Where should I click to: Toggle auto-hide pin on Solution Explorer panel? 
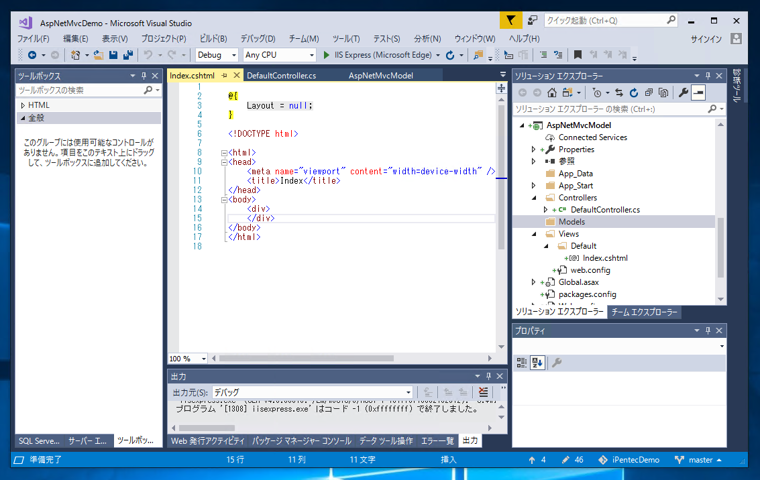[x=708, y=76]
